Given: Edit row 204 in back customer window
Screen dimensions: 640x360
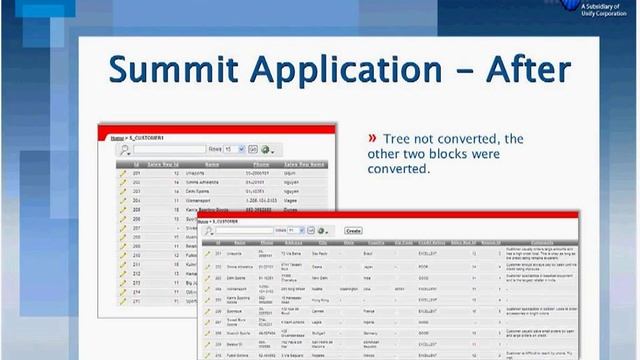Looking at the screenshot, I should (123, 201).
